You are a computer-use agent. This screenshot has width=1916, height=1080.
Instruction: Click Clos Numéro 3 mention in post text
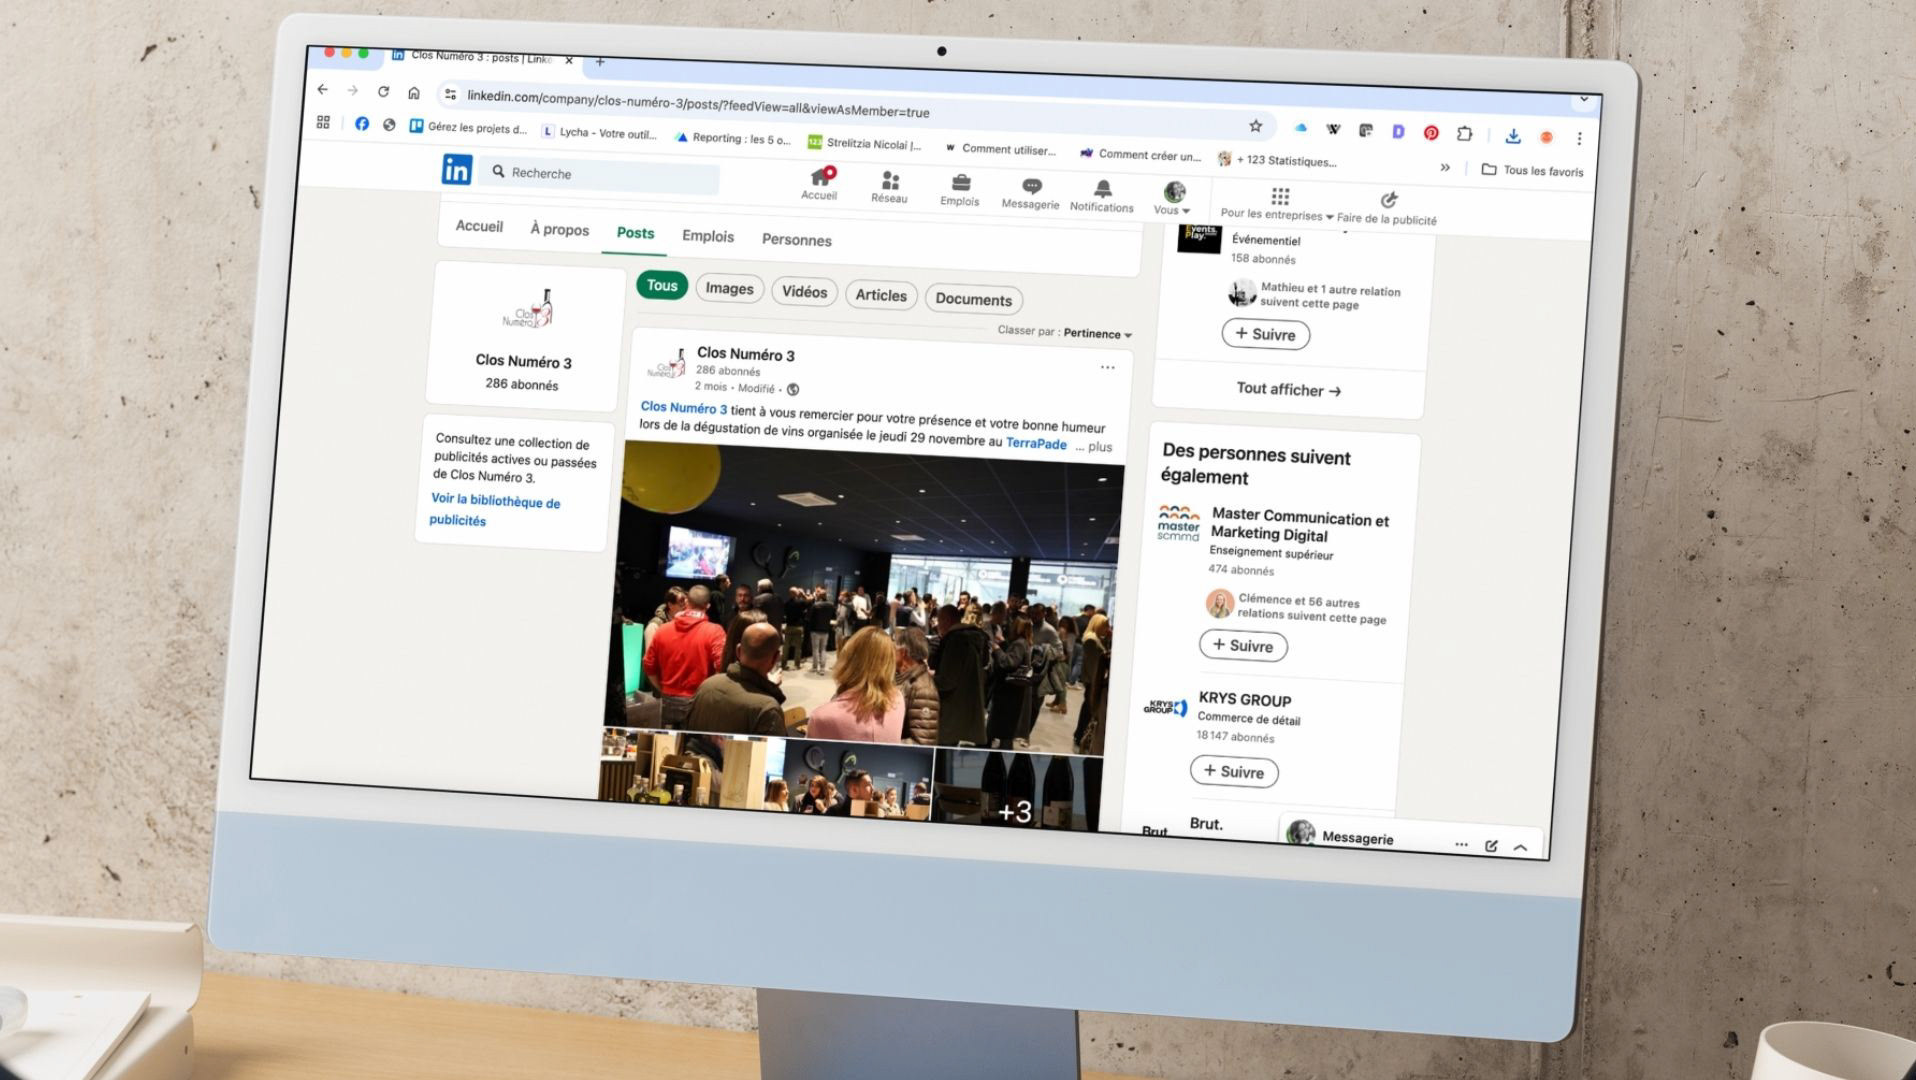(x=684, y=407)
